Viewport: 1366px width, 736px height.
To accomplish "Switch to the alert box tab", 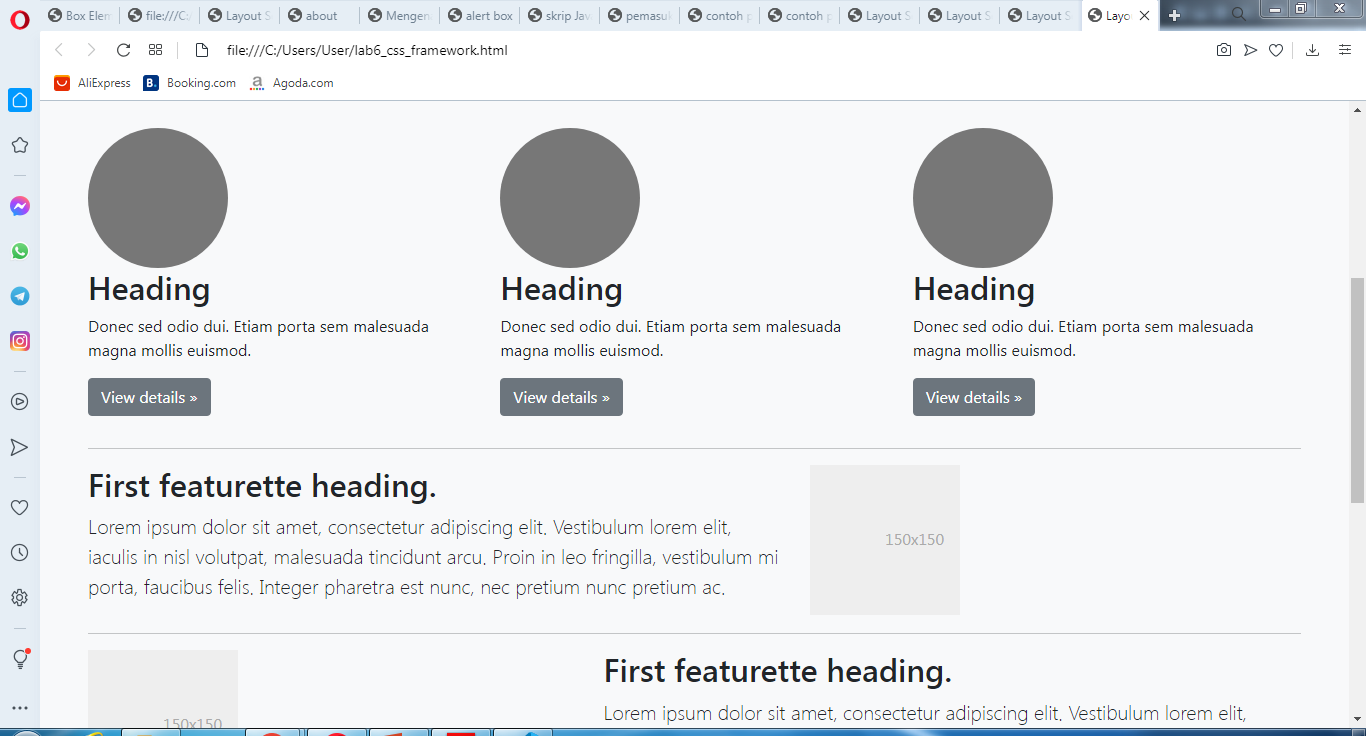I will click(x=480, y=14).
